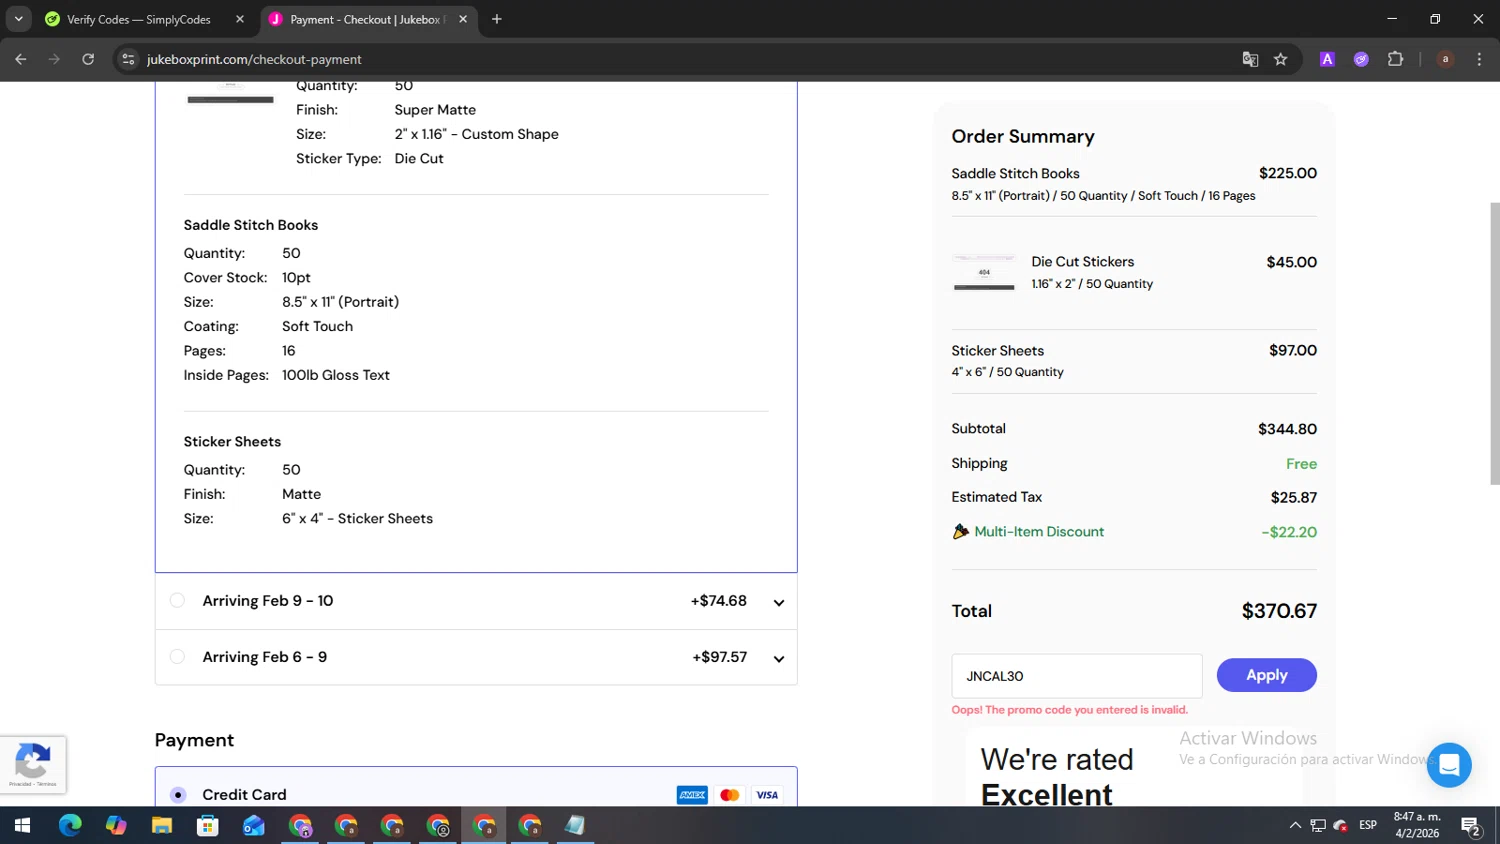The width and height of the screenshot is (1500, 844).
Task: Click the +$97.57 shipping upcharge
Action: point(720,657)
